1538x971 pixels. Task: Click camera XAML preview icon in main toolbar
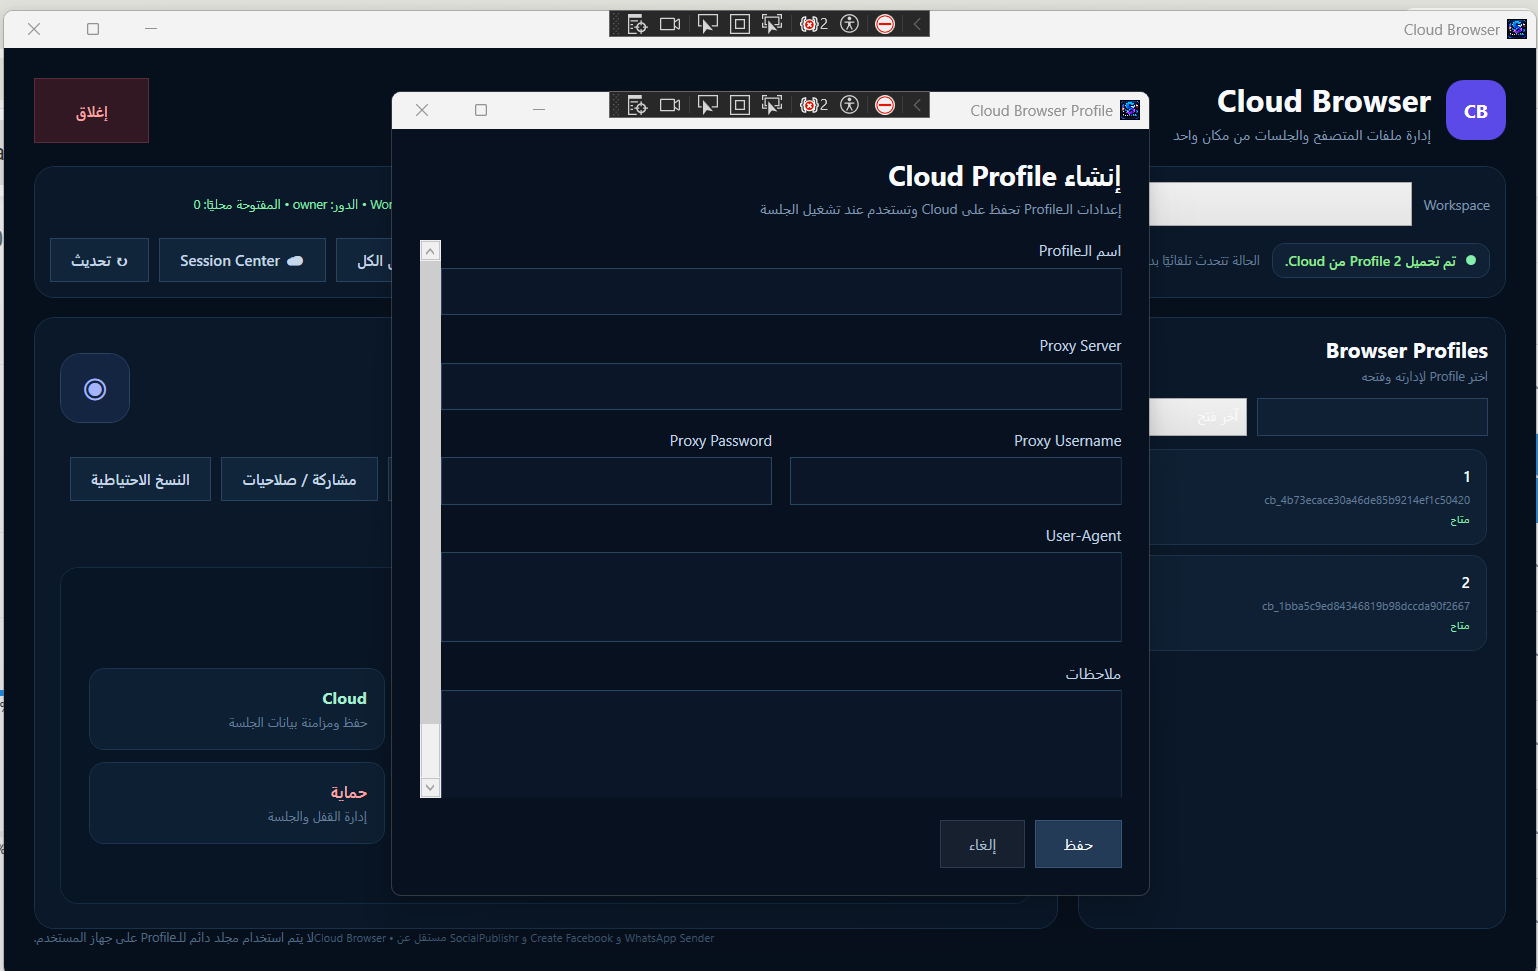click(670, 24)
